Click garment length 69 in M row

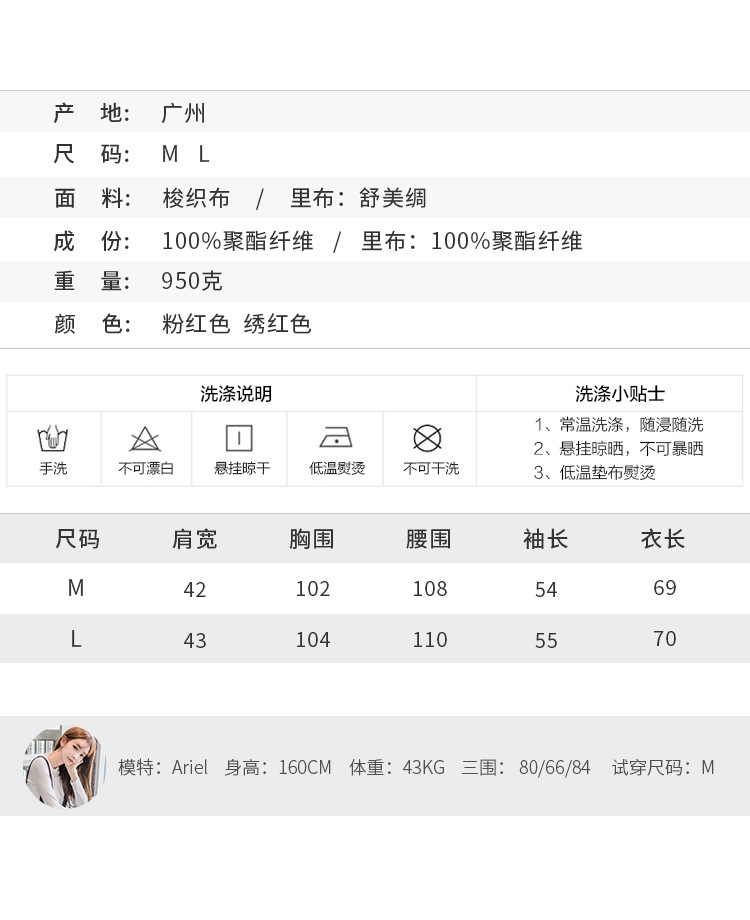(x=665, y=587)
